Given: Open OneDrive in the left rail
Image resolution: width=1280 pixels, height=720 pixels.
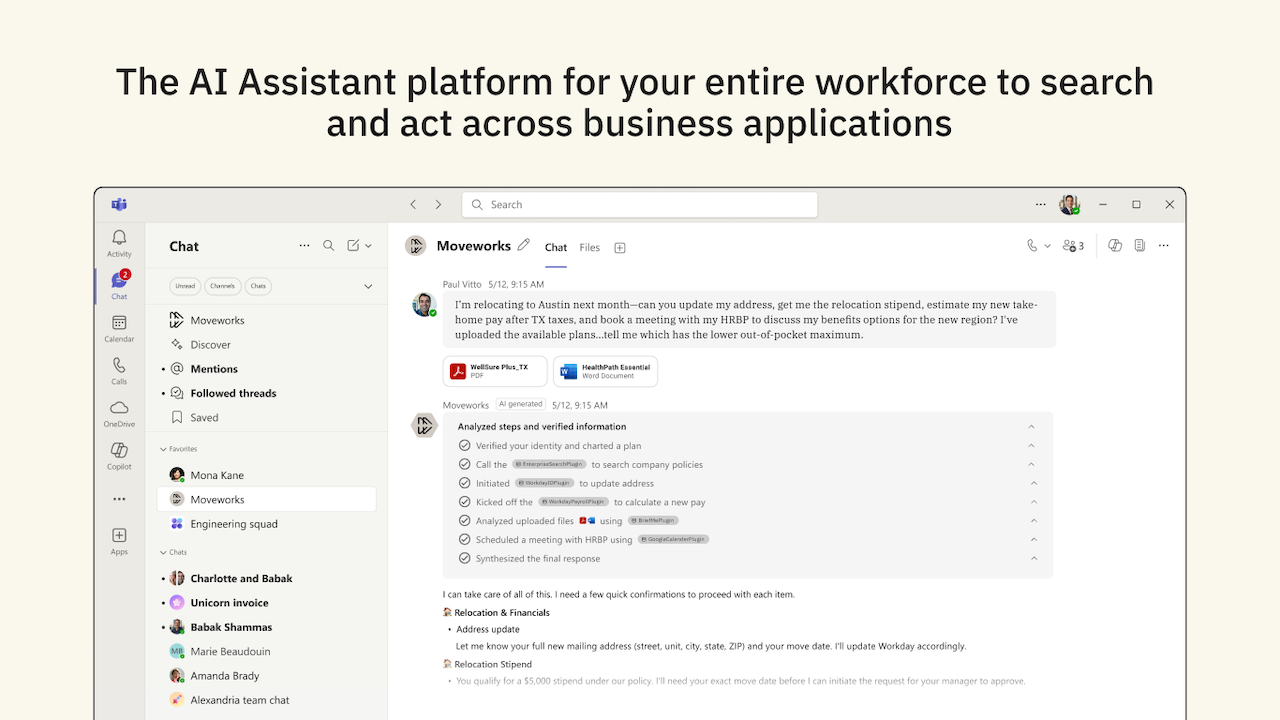Looking at the screenshot, I should coord(119,413).
